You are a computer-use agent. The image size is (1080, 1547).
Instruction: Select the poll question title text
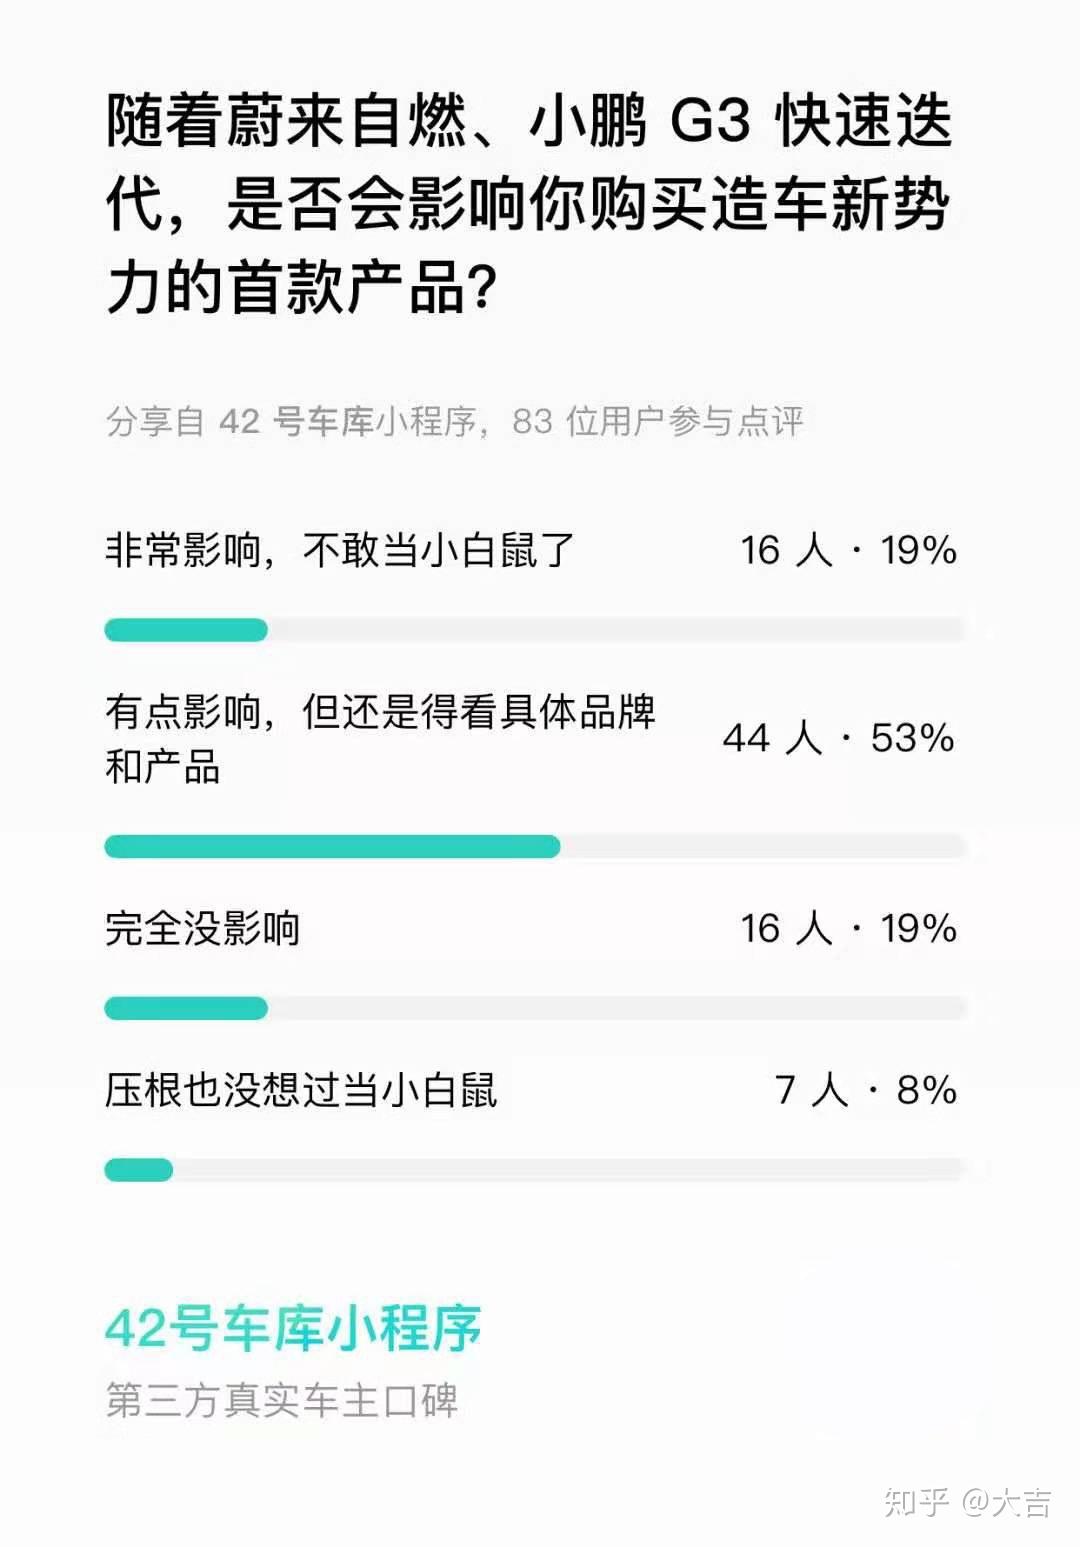529,204
